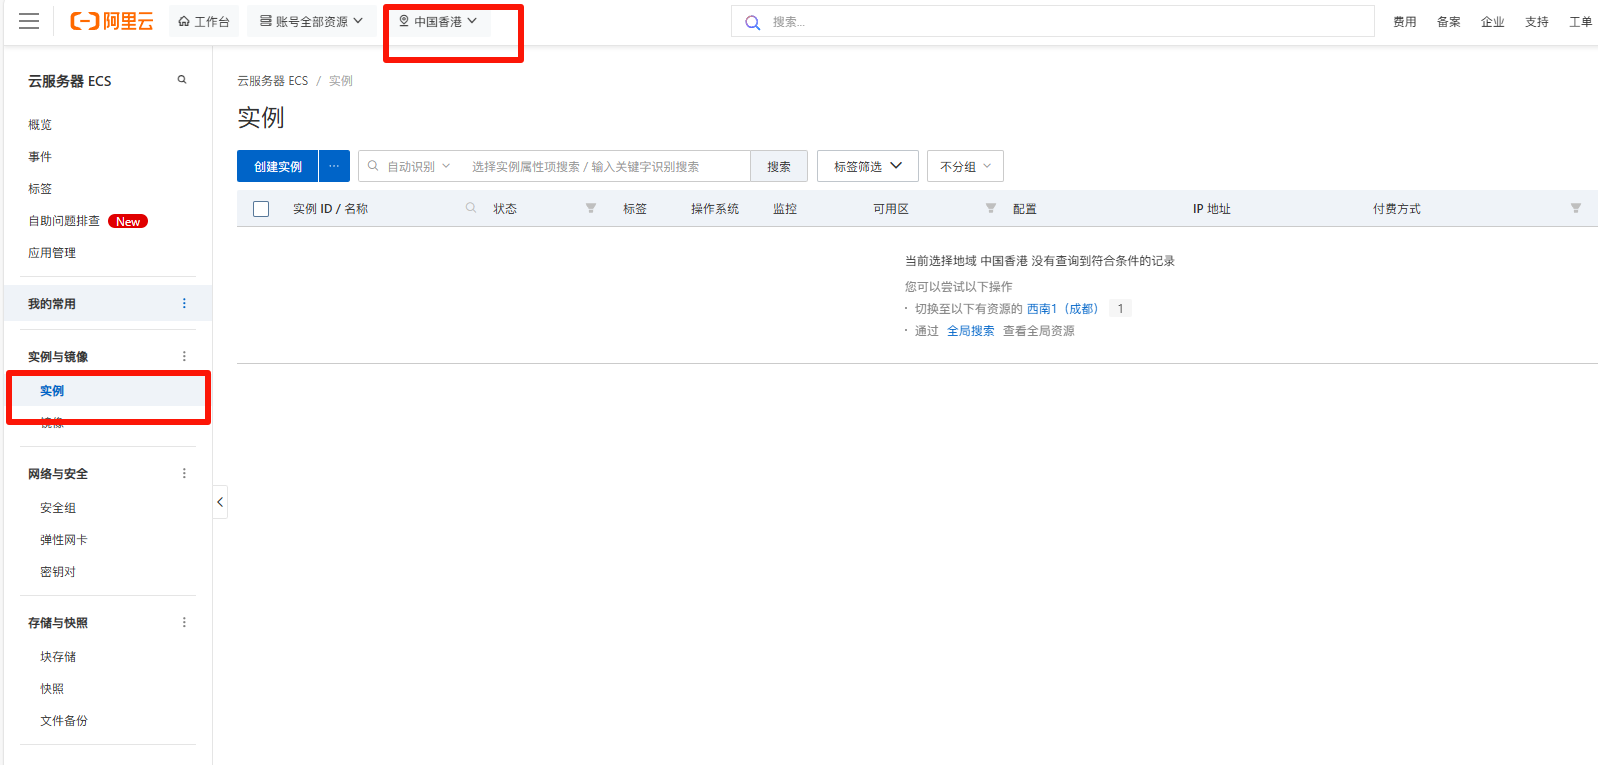Image resolution: width=1598 pixels, height=765 pixels.
Task: Go to 概览 in the sidebar
Action: 40,125
